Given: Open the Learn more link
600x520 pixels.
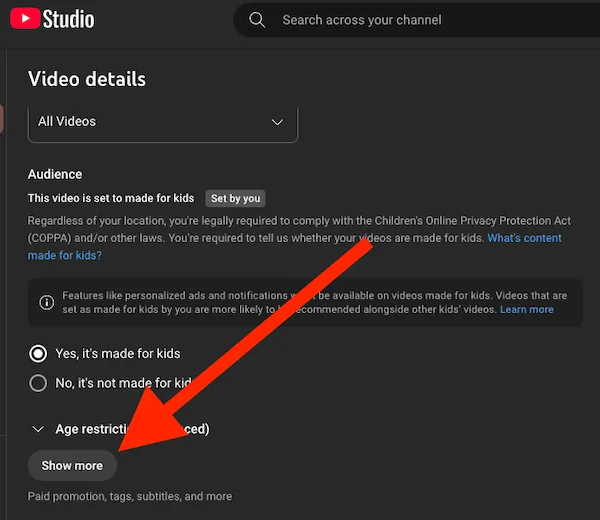Looking at the screenshot, I should point(527,309).
